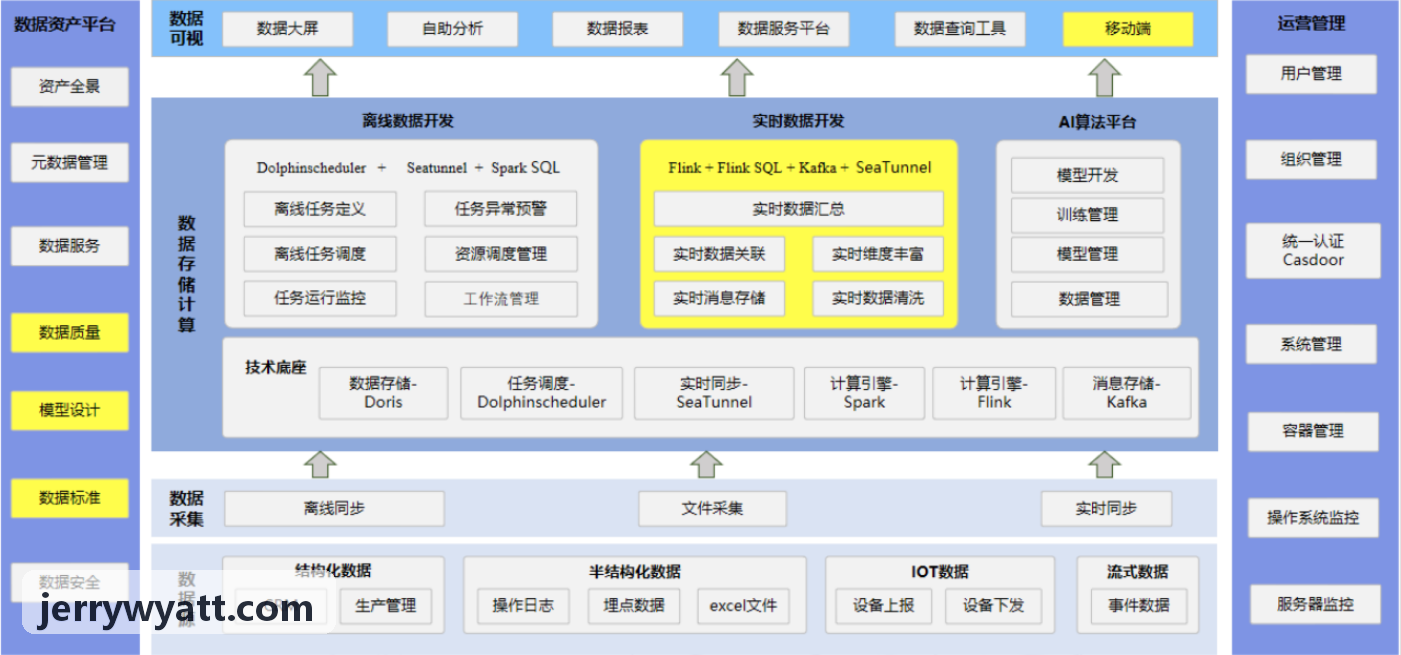This screenshot has width=1401, height=655.
Task: Select 离线同步 in the 数据采集 row
Action: point(334,509)
